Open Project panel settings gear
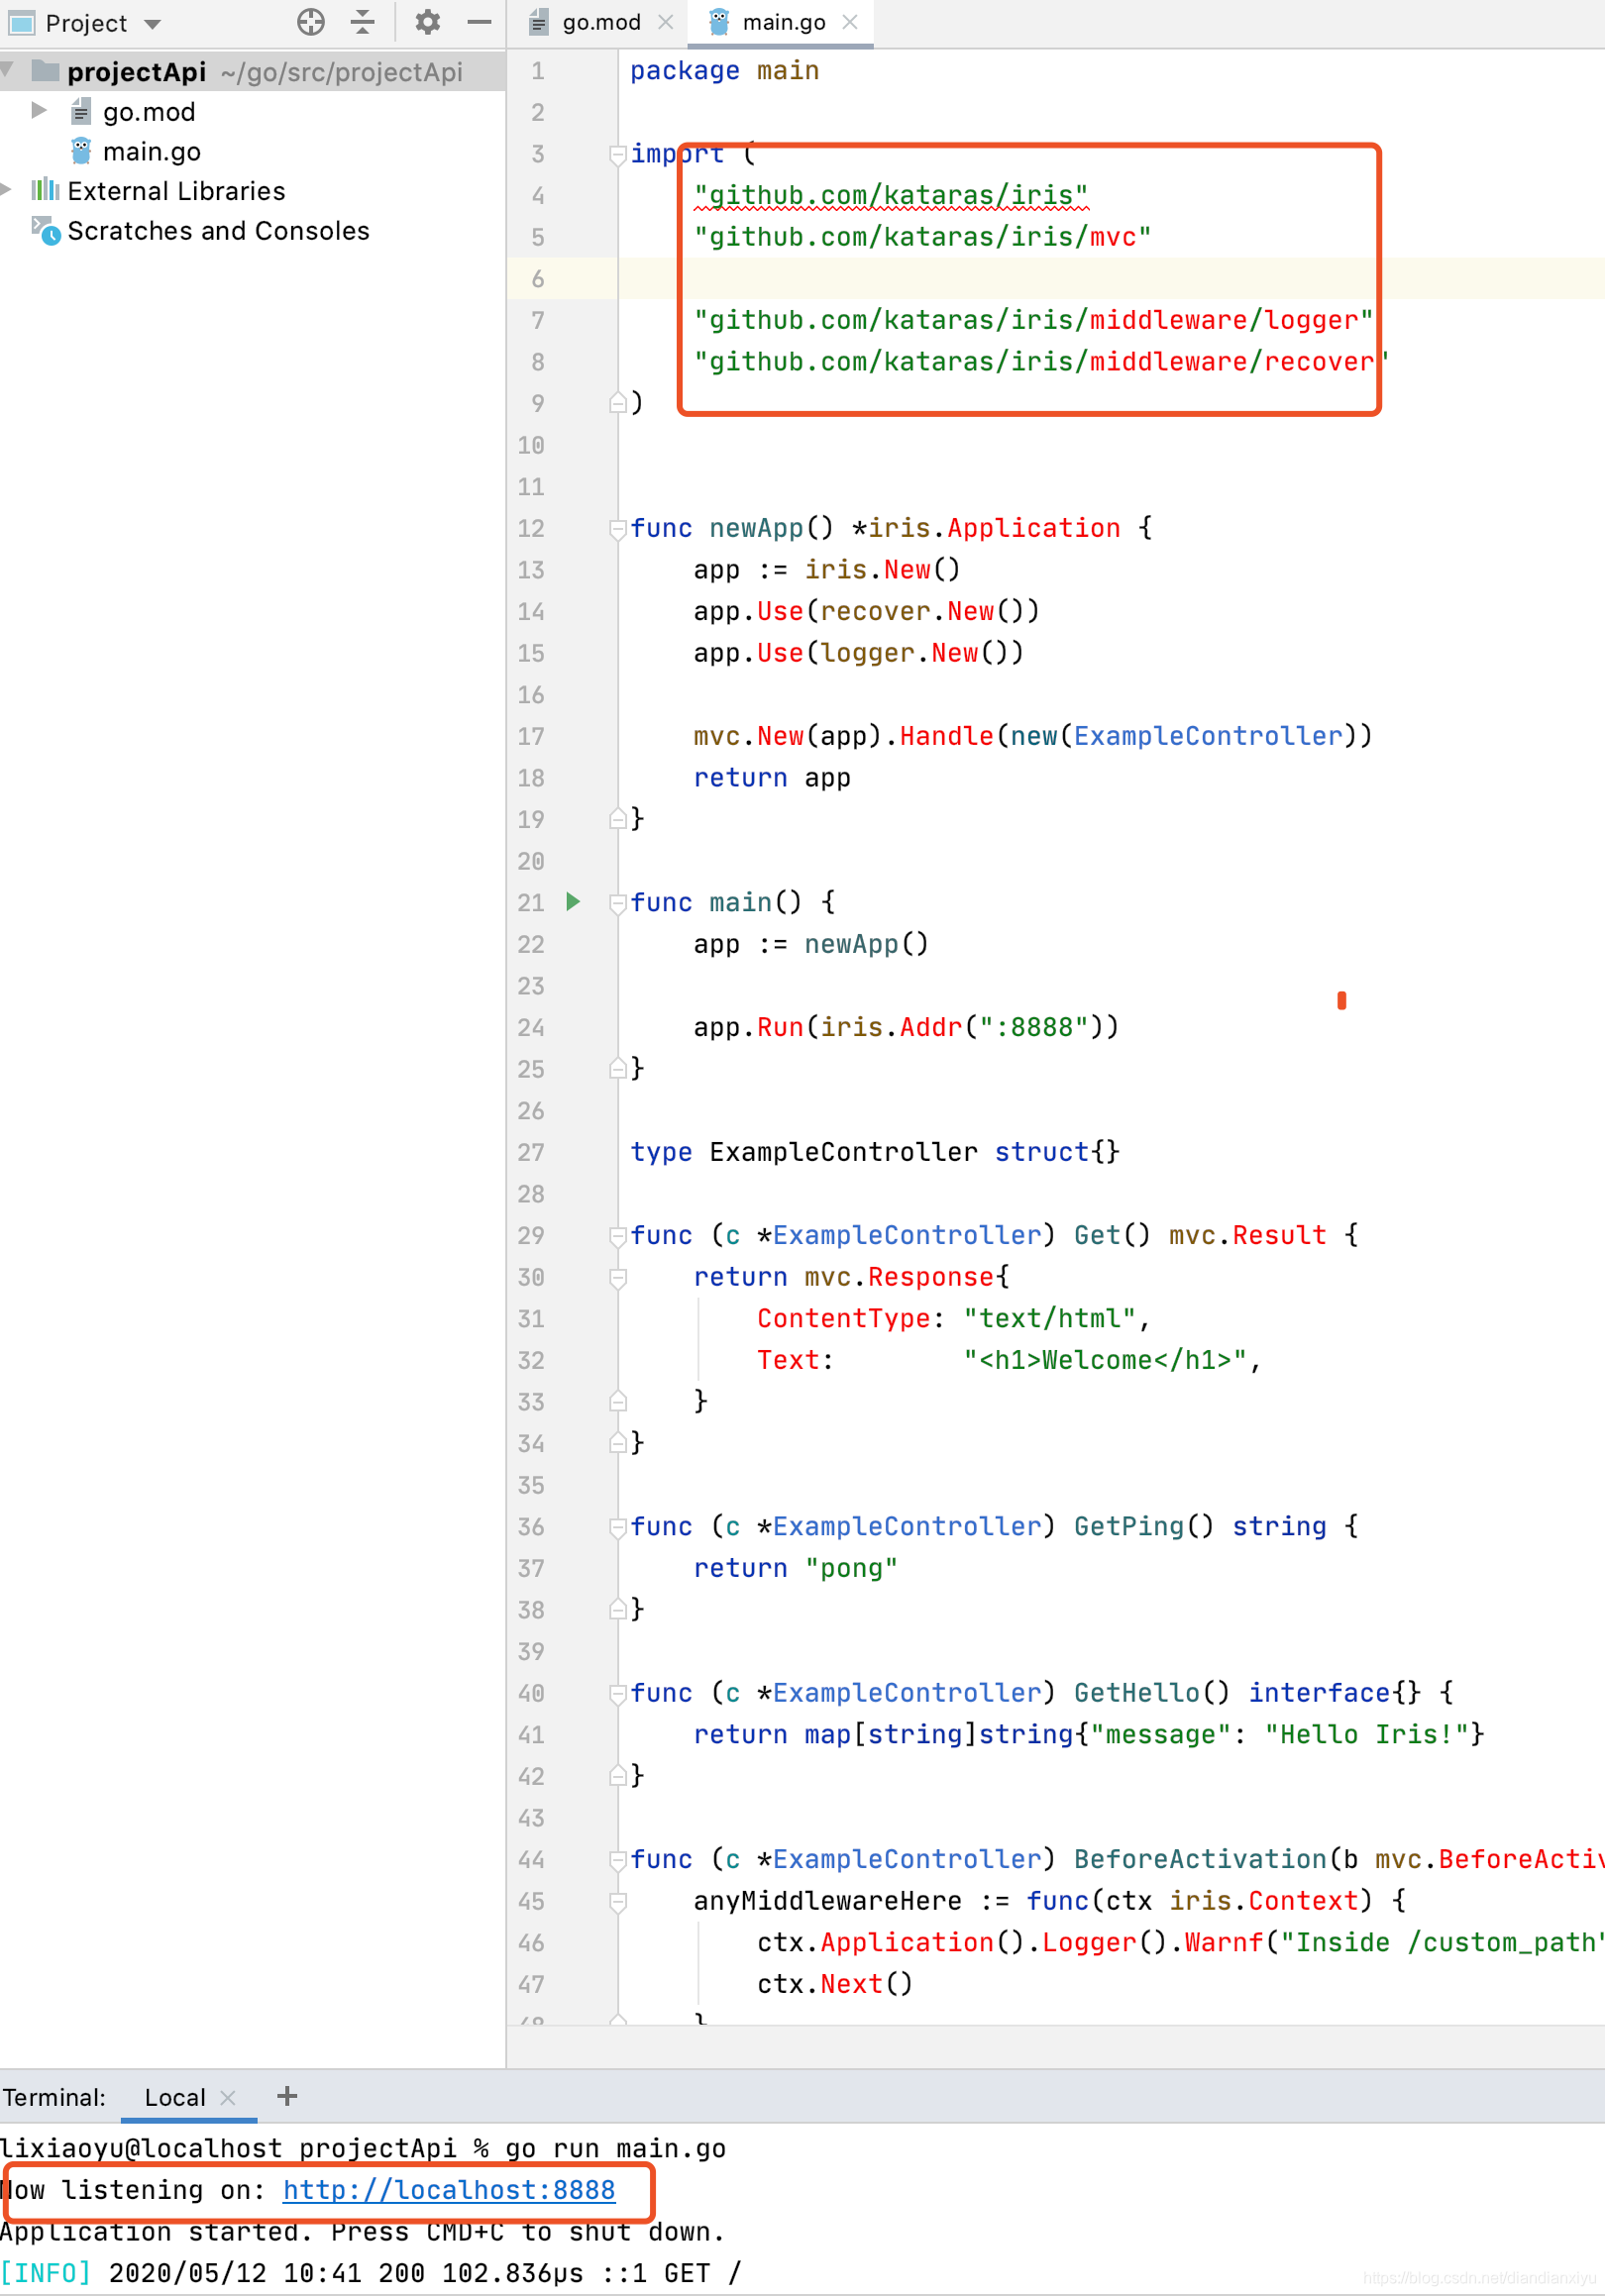1605x2296 pixels. click(x=427, y=22)
